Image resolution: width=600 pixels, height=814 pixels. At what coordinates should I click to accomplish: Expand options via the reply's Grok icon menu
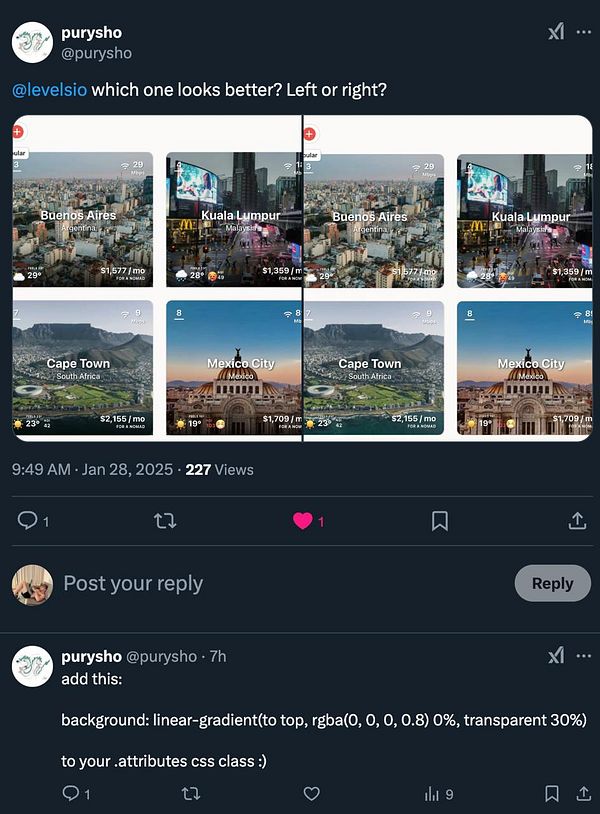click(x=556, y=654)
